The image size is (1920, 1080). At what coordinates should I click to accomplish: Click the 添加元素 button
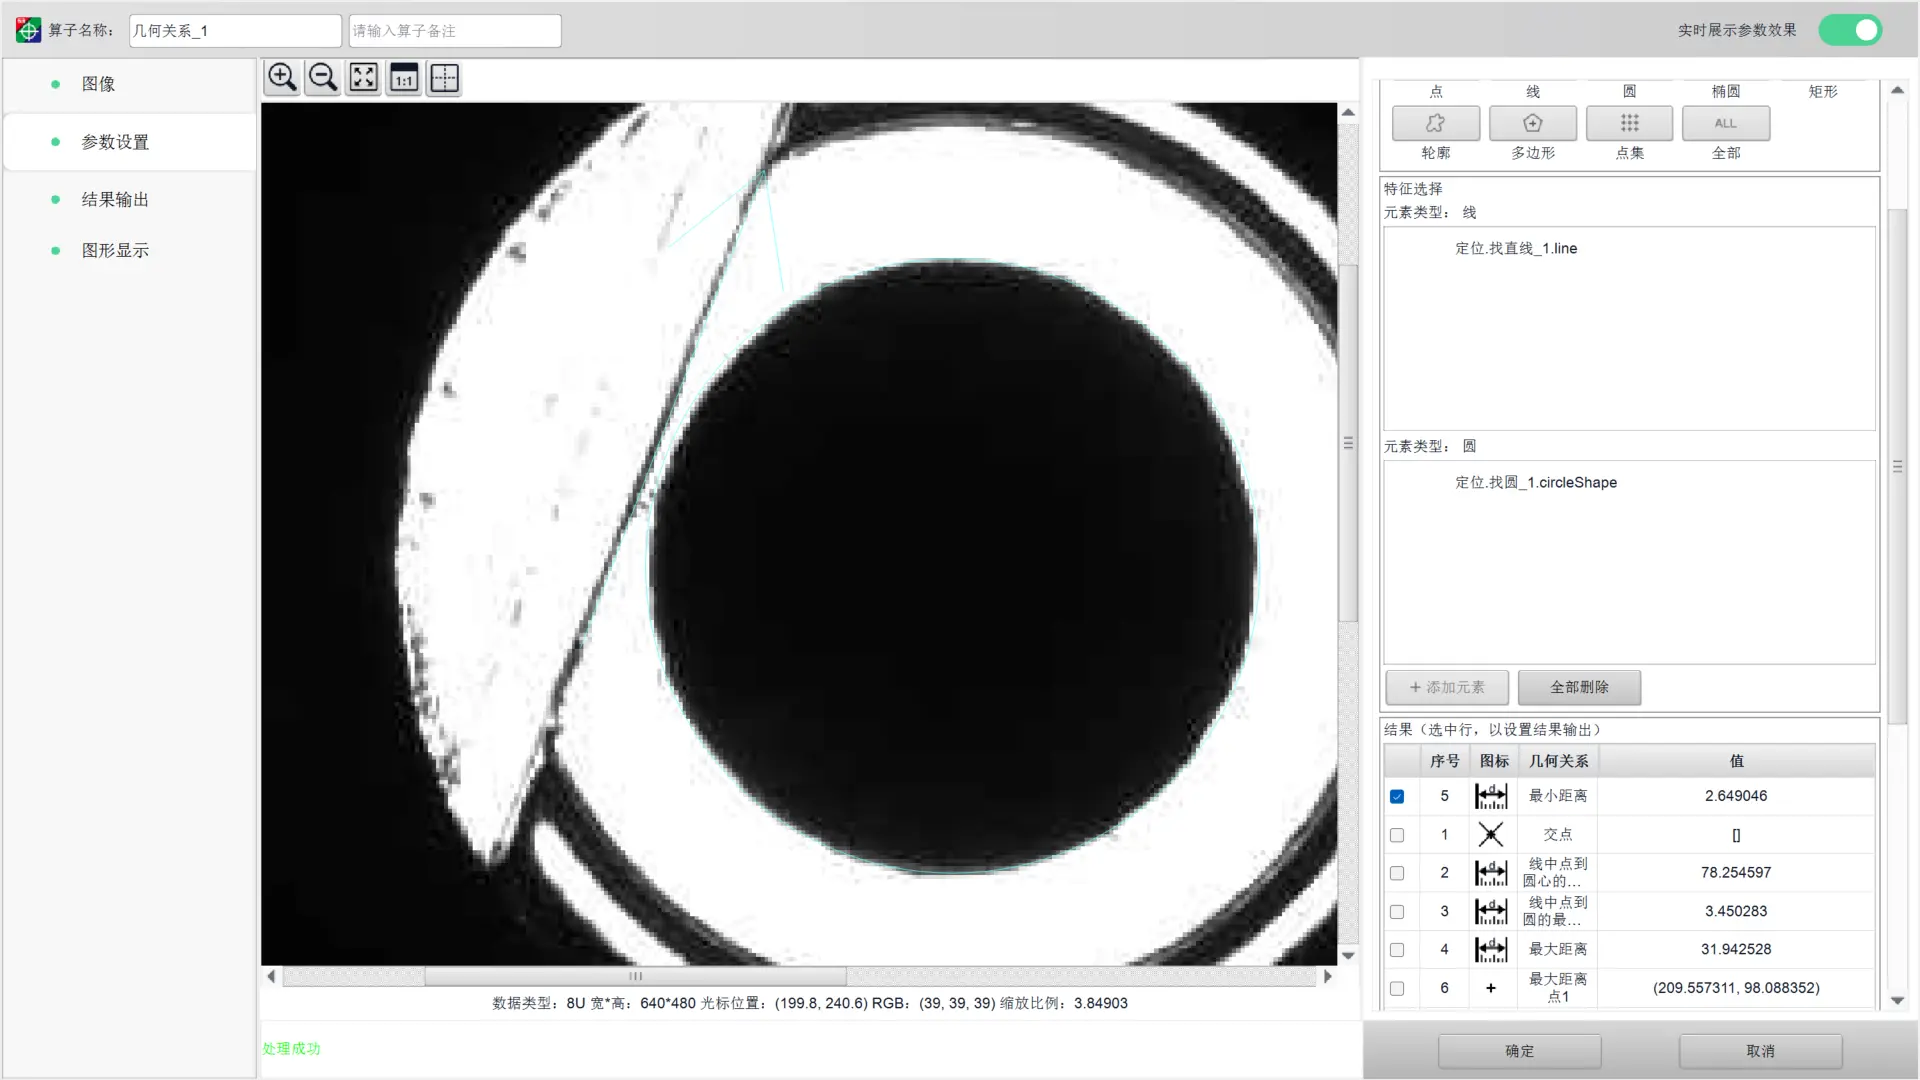(x=1447, y=688)
